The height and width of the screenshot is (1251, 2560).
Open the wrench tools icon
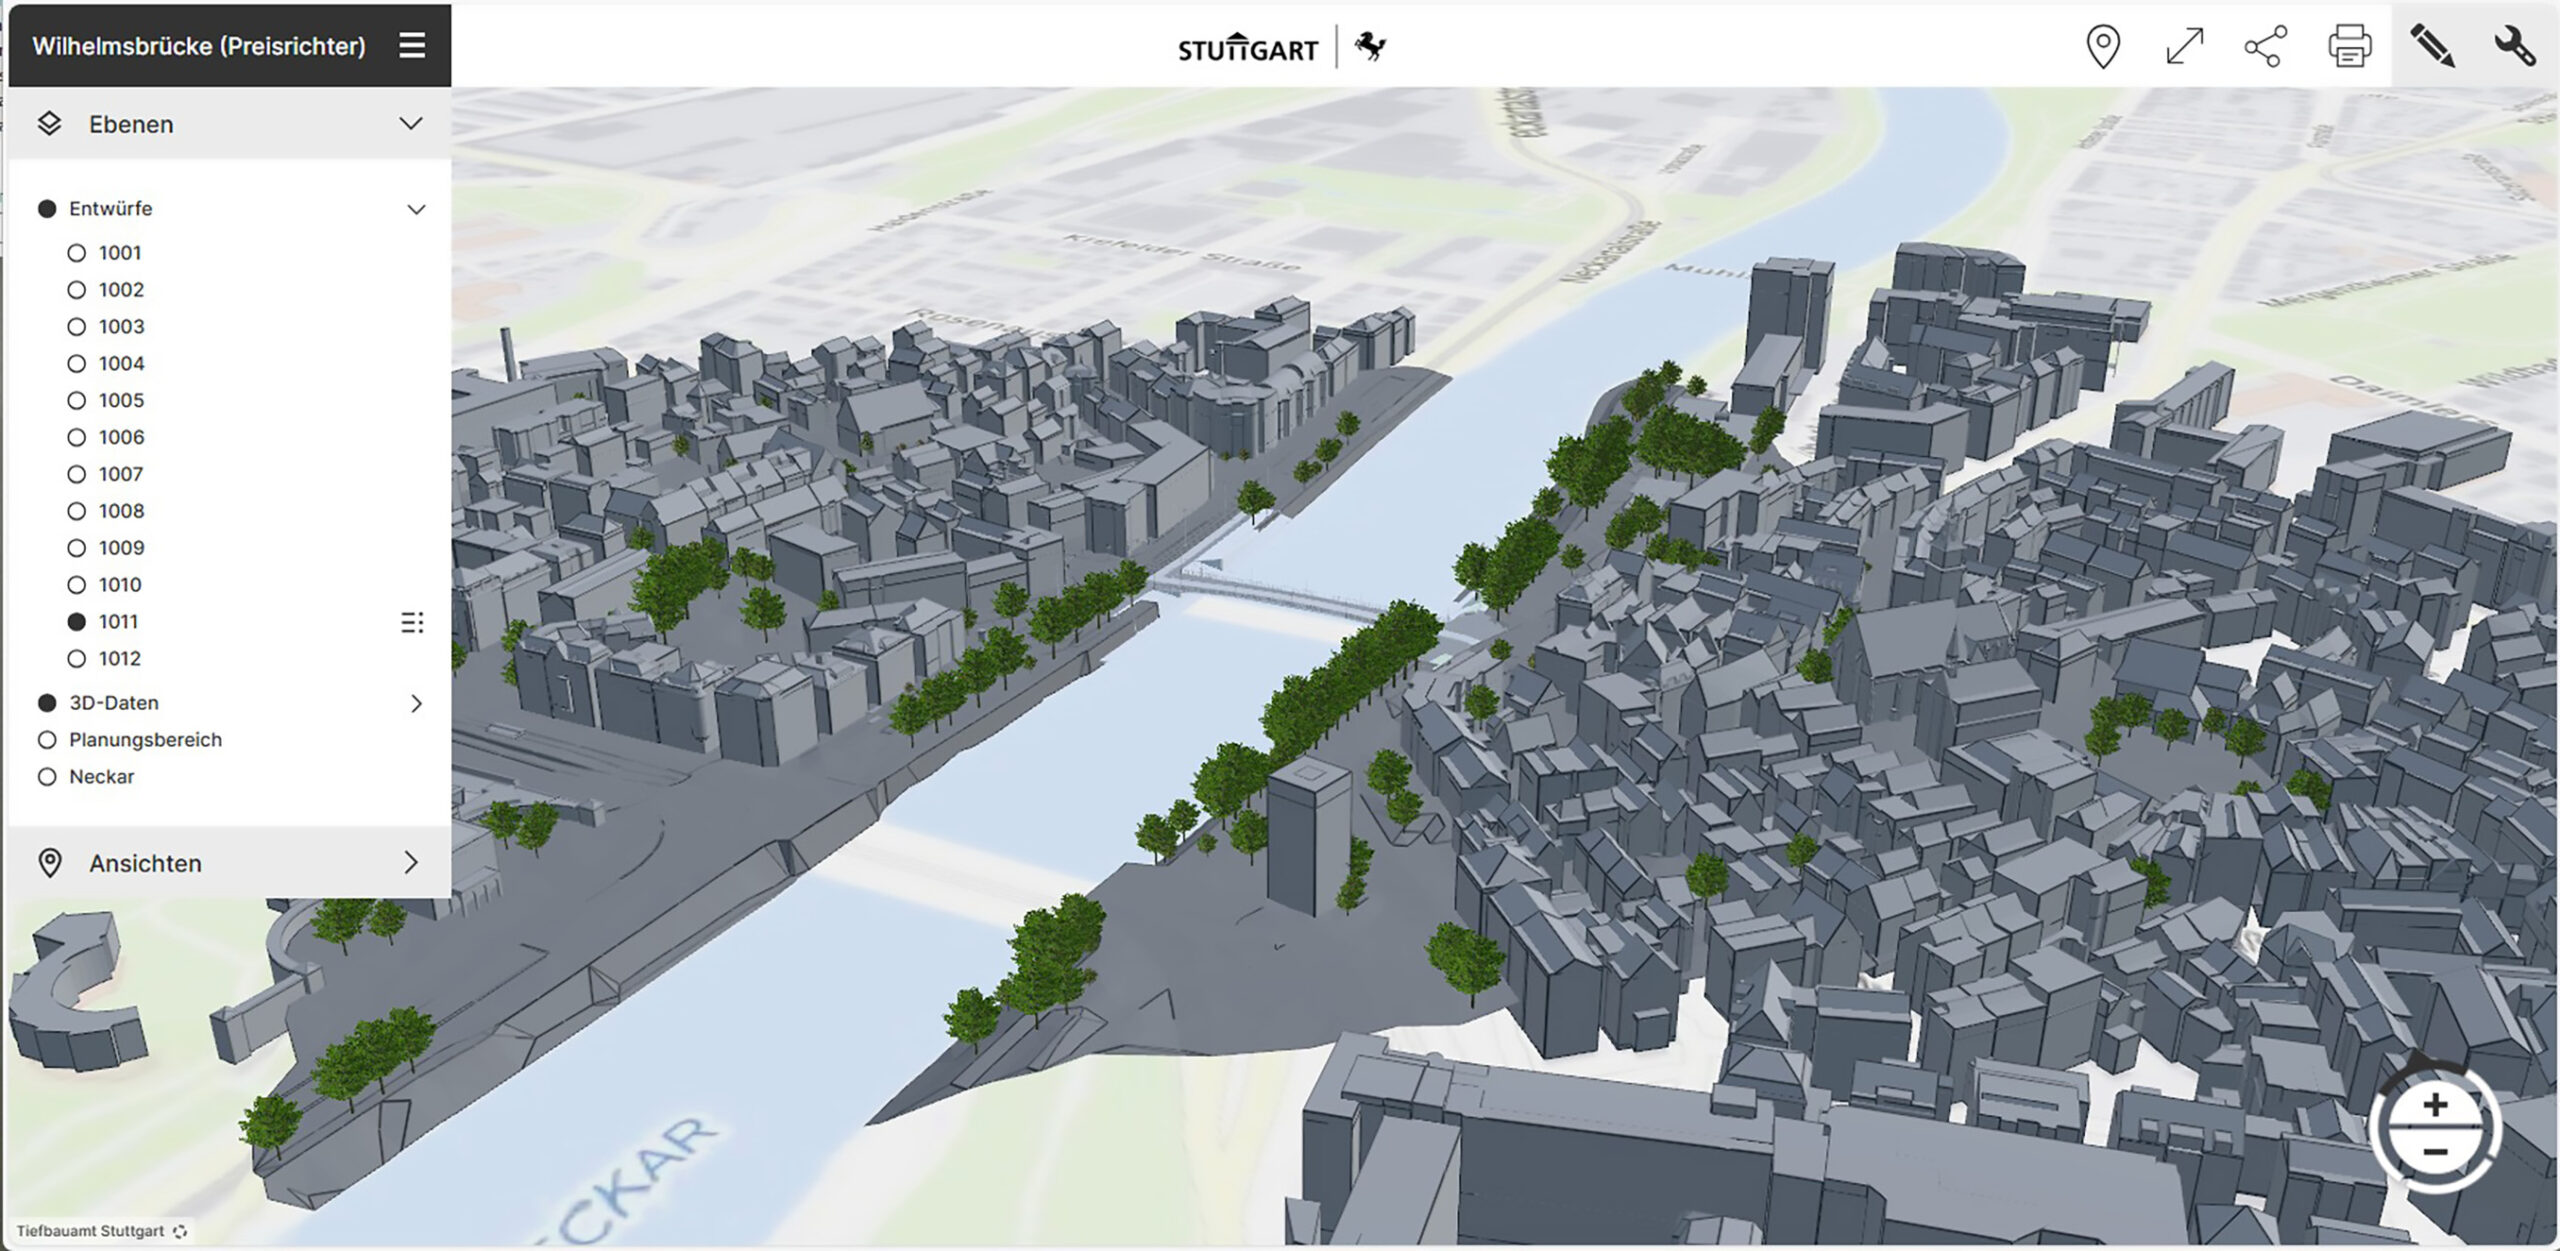tap(2514, 47)
